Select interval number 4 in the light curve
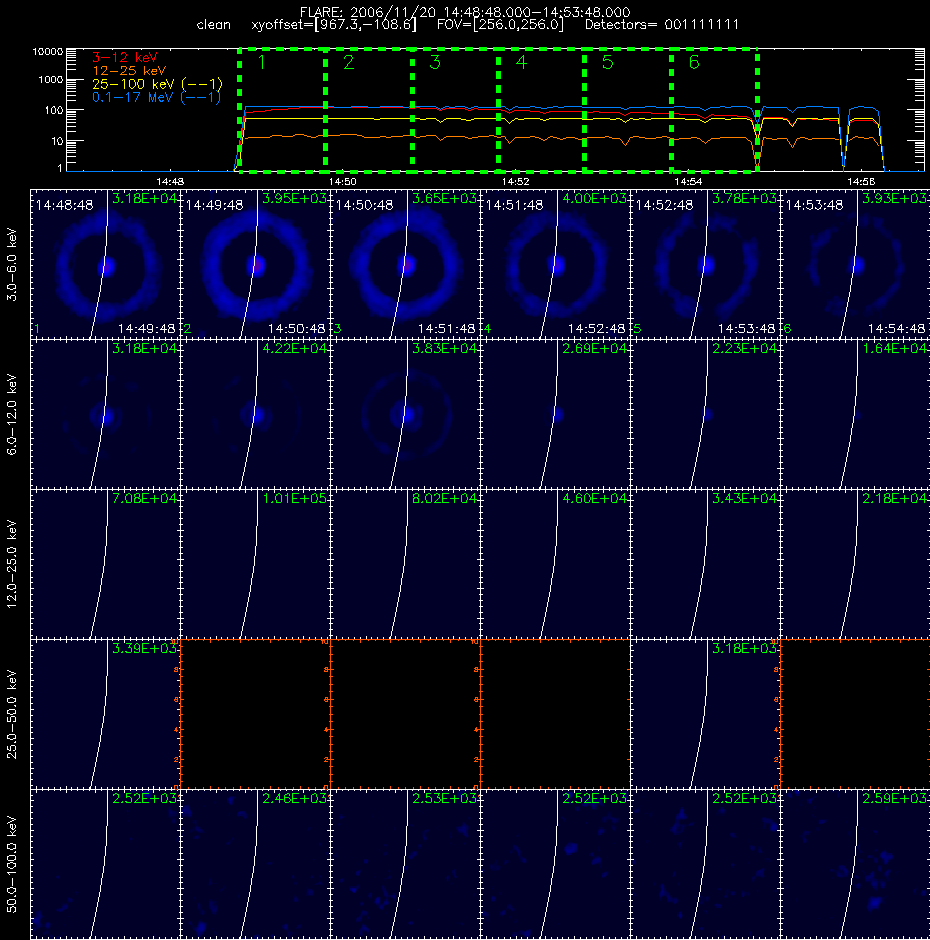930x940 pixels. [521, 62]
